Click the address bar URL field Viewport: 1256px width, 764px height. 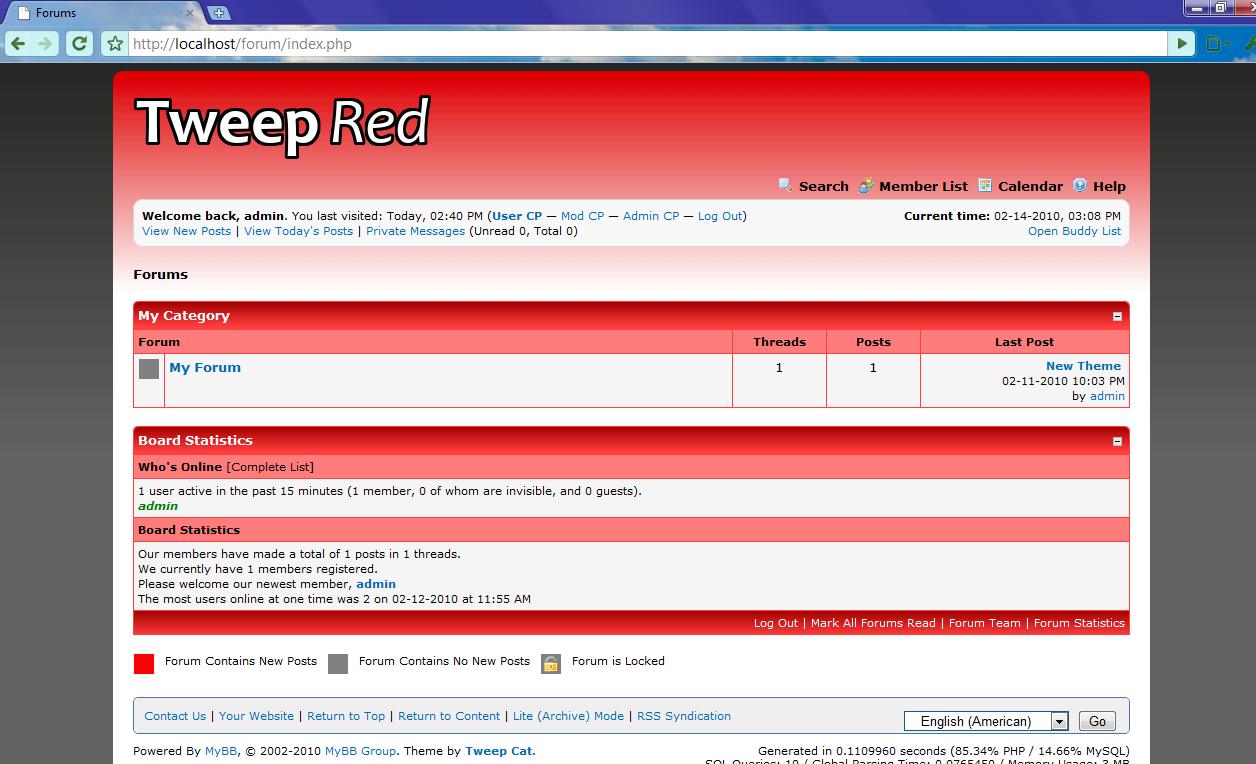[x=640, y=44]
